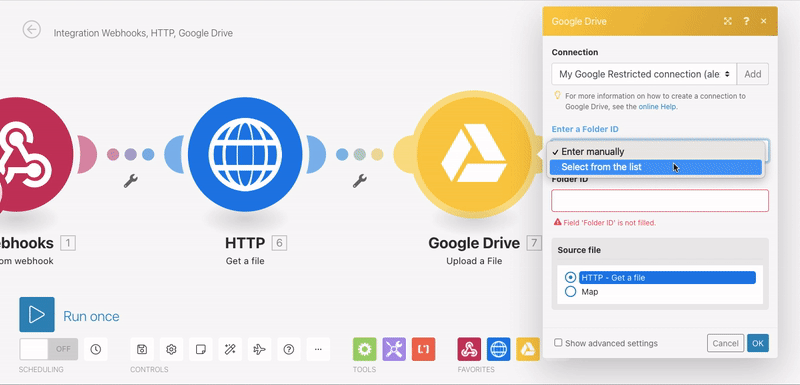Open the red Text parser tool
The height and width of the screenshot is (385, 800).
tap(423, 349)
